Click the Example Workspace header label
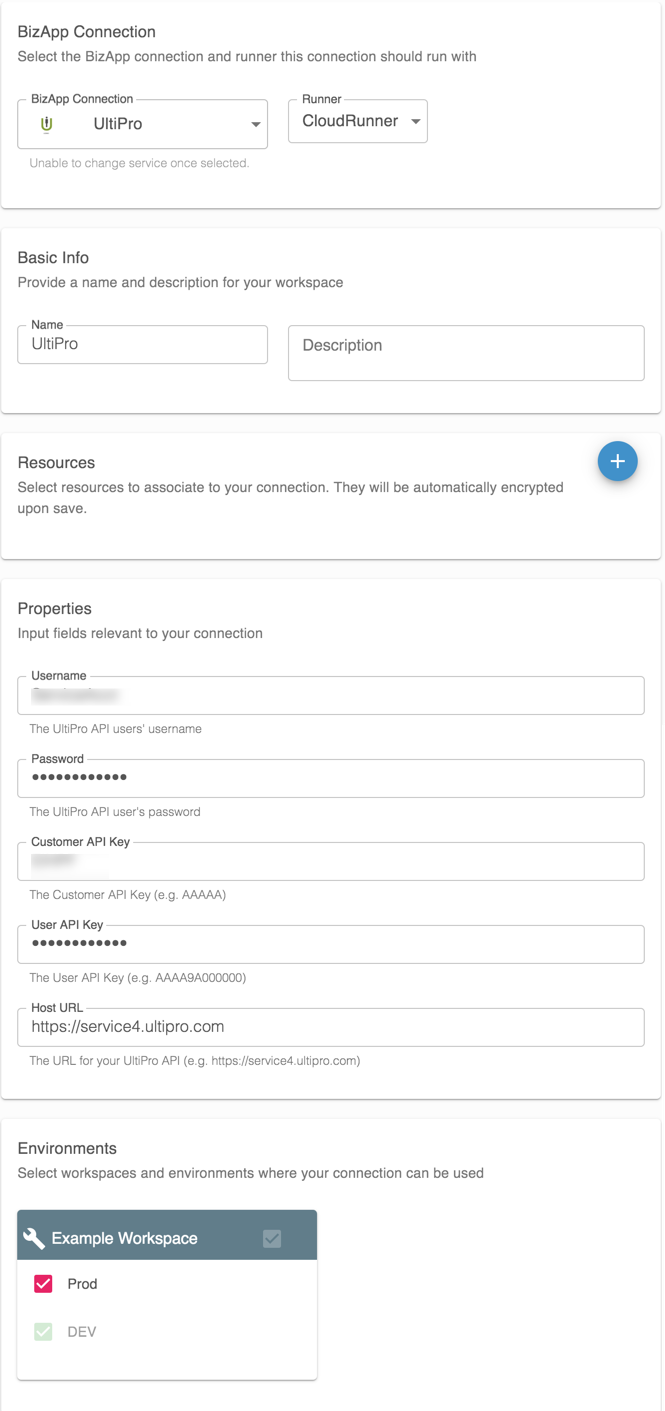Image resolution: width=665 pixels, height=1411 pixels. [125, 1238]
